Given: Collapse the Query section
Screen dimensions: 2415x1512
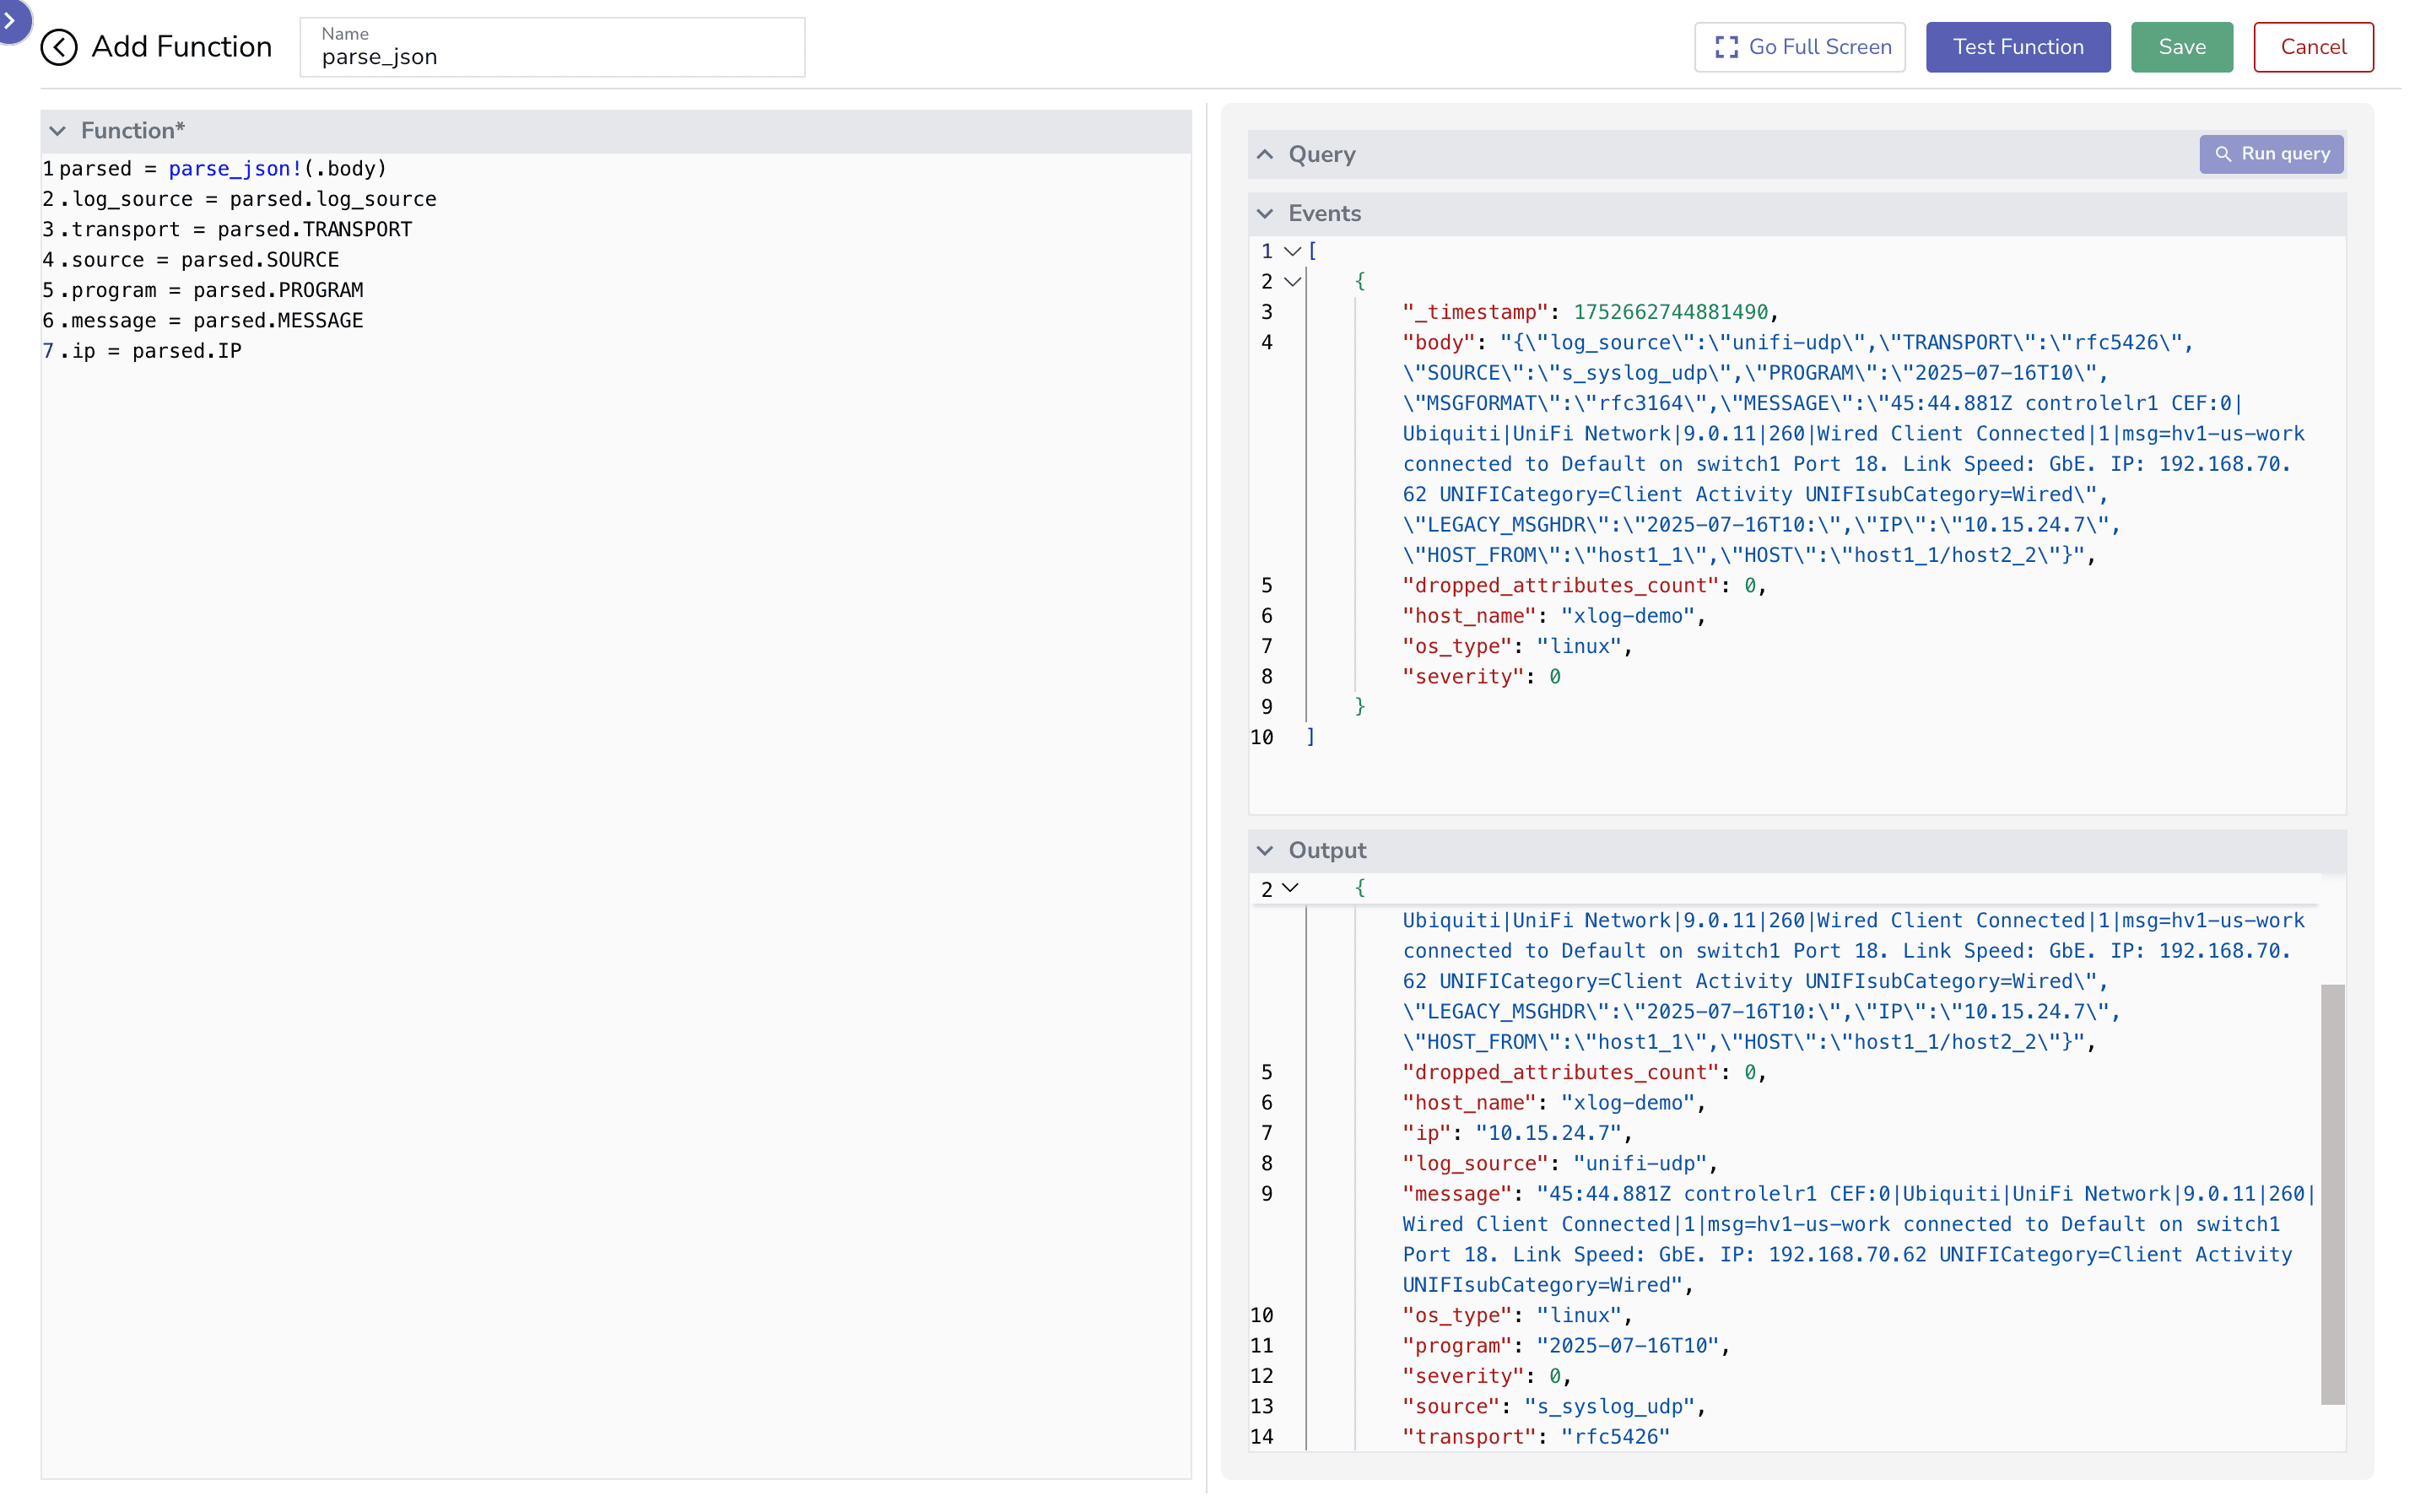Looking at the screenshot, I should tap(1266, 154).
